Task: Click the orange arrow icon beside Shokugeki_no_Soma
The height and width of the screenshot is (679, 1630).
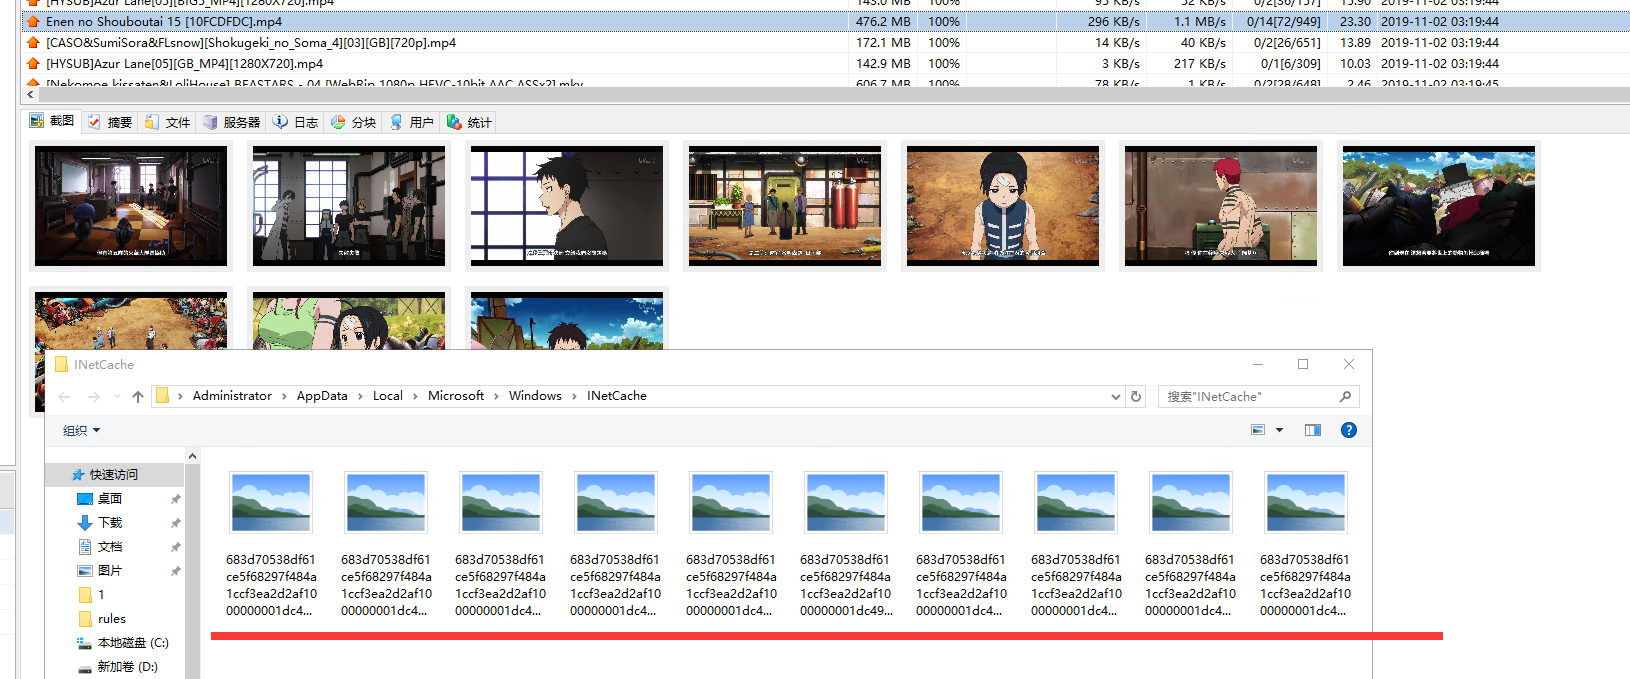Action: [34, 42]
